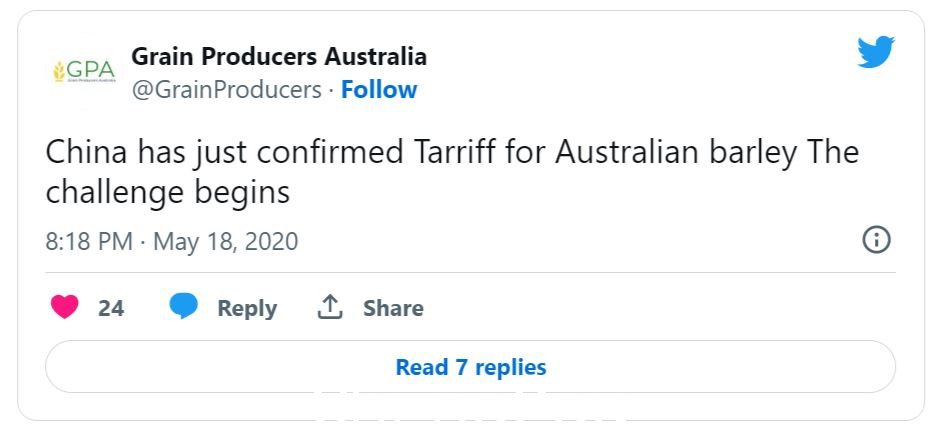This screenshot has height=434, width=940.
Task: Open the Twitter info circle icon
Action: (876, 240)
